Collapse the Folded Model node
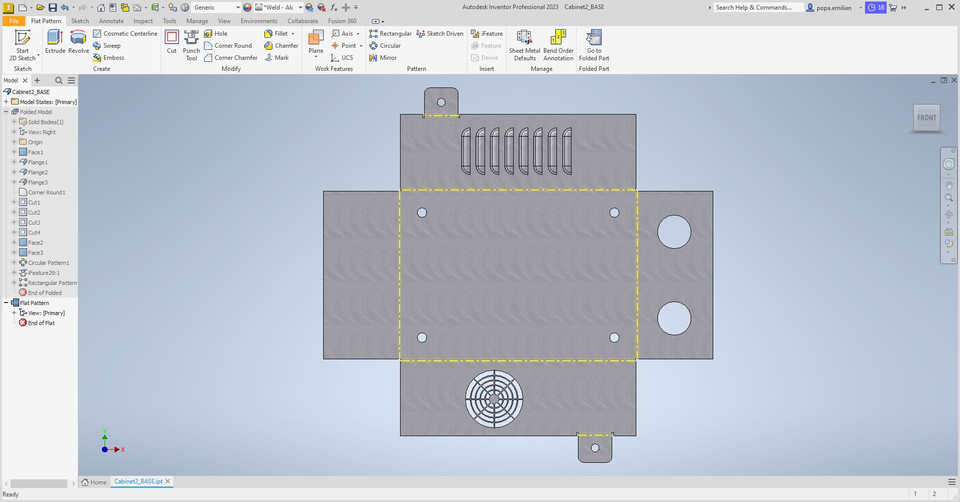960x502 pixels. 6,112
